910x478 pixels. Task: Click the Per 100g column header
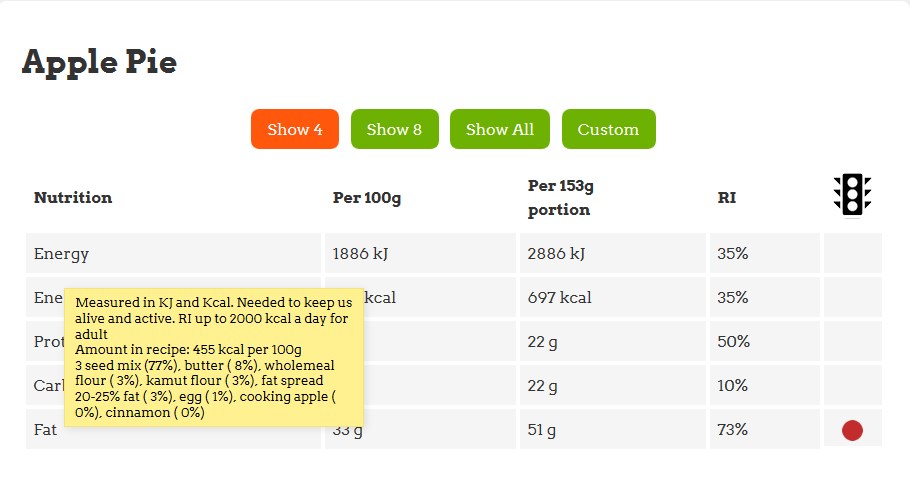point(367,198)
